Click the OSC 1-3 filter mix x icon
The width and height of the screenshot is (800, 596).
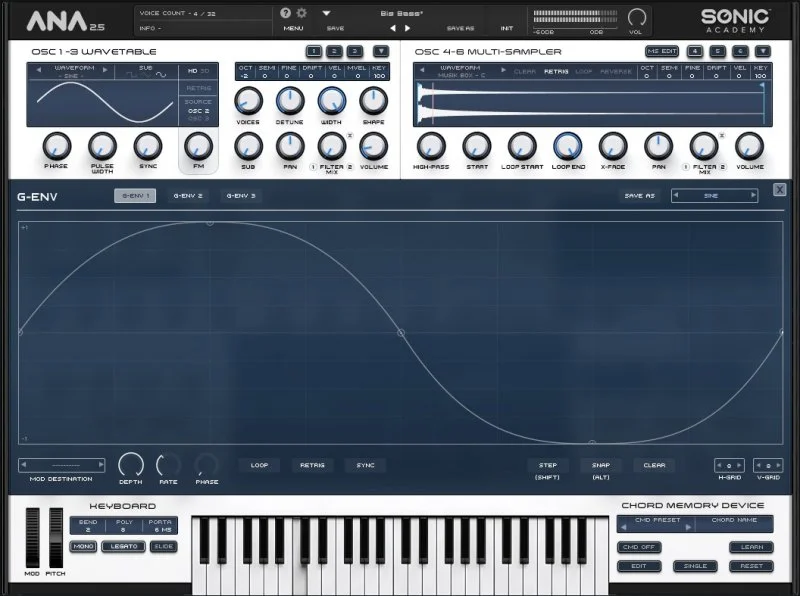pyautogui.click(x=350, y=135)
